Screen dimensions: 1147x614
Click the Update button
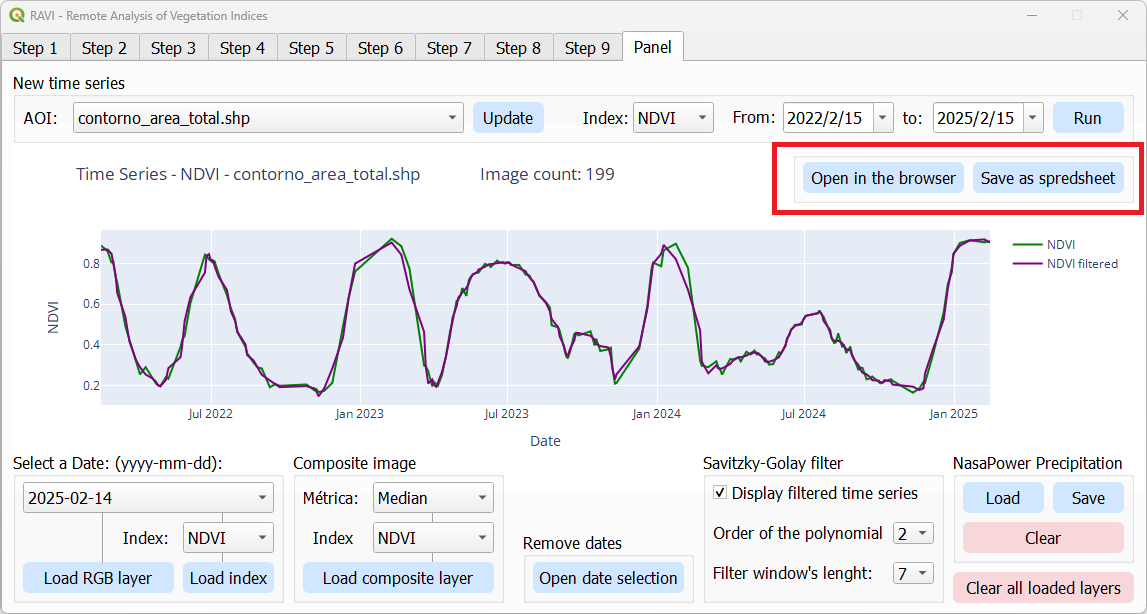(x=508, y=118)
